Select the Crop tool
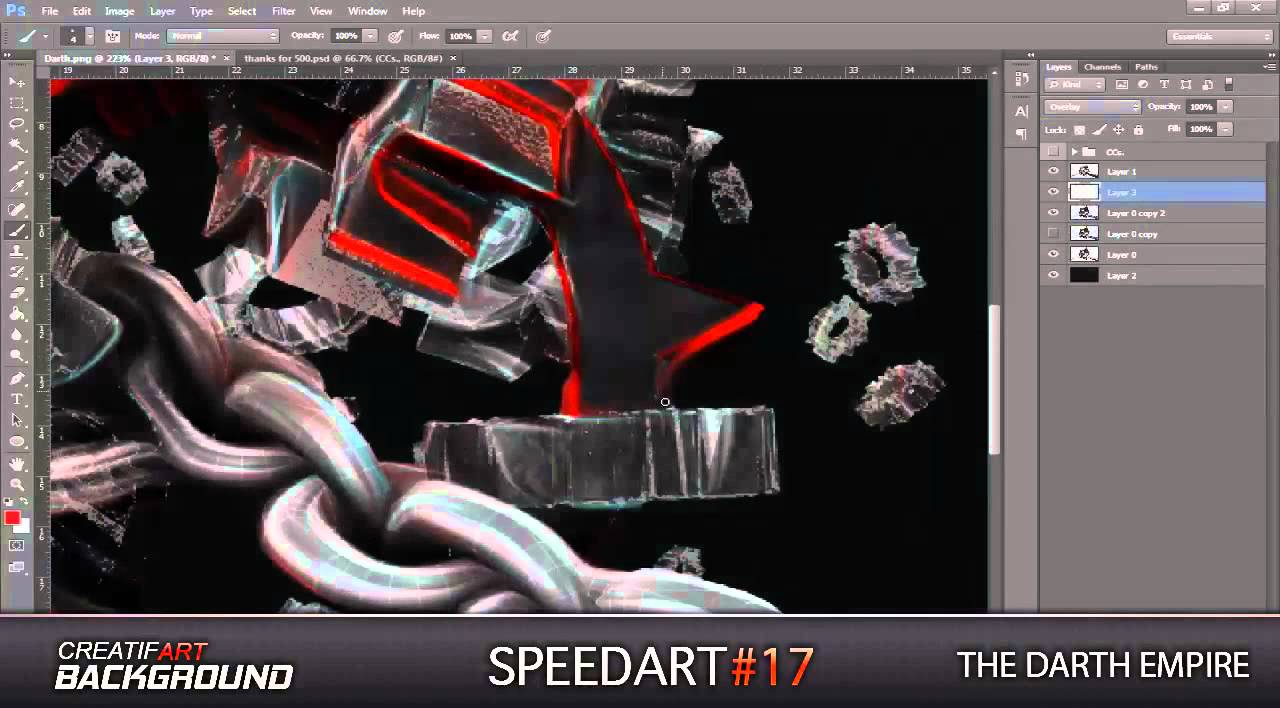This screenshot has height=708, width=1280. tap(17, 166)
